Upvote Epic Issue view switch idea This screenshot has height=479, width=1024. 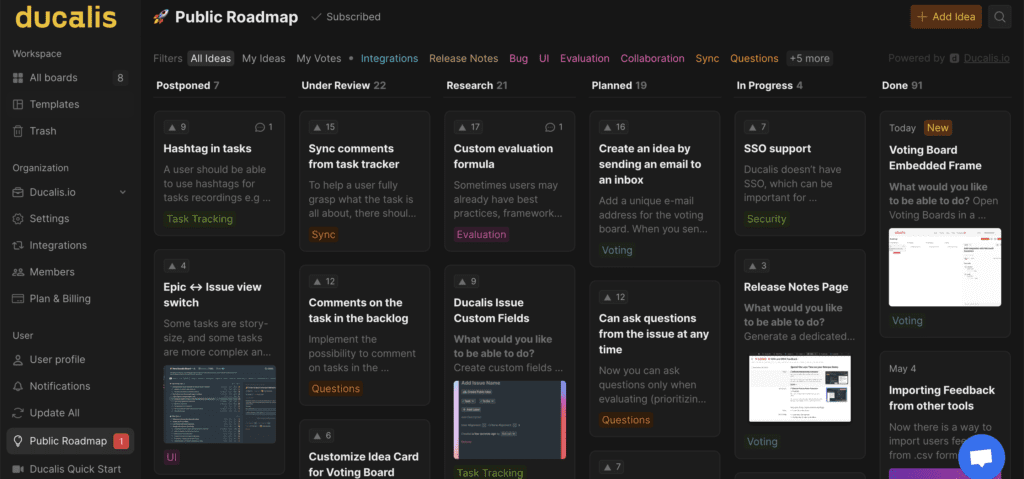(x=176, y=265)
